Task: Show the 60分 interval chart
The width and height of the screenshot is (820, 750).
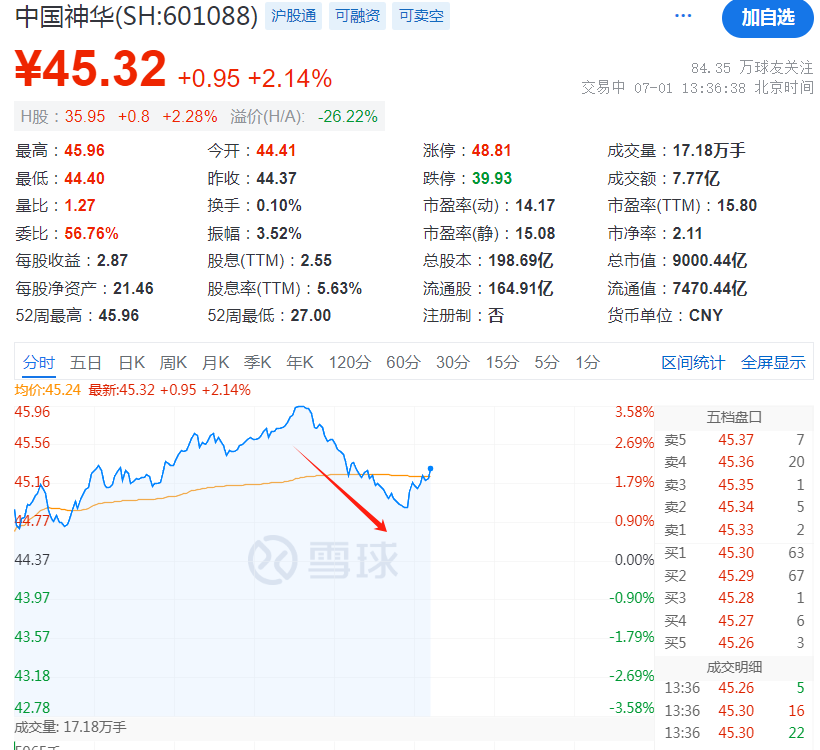Action: point(403,362)
